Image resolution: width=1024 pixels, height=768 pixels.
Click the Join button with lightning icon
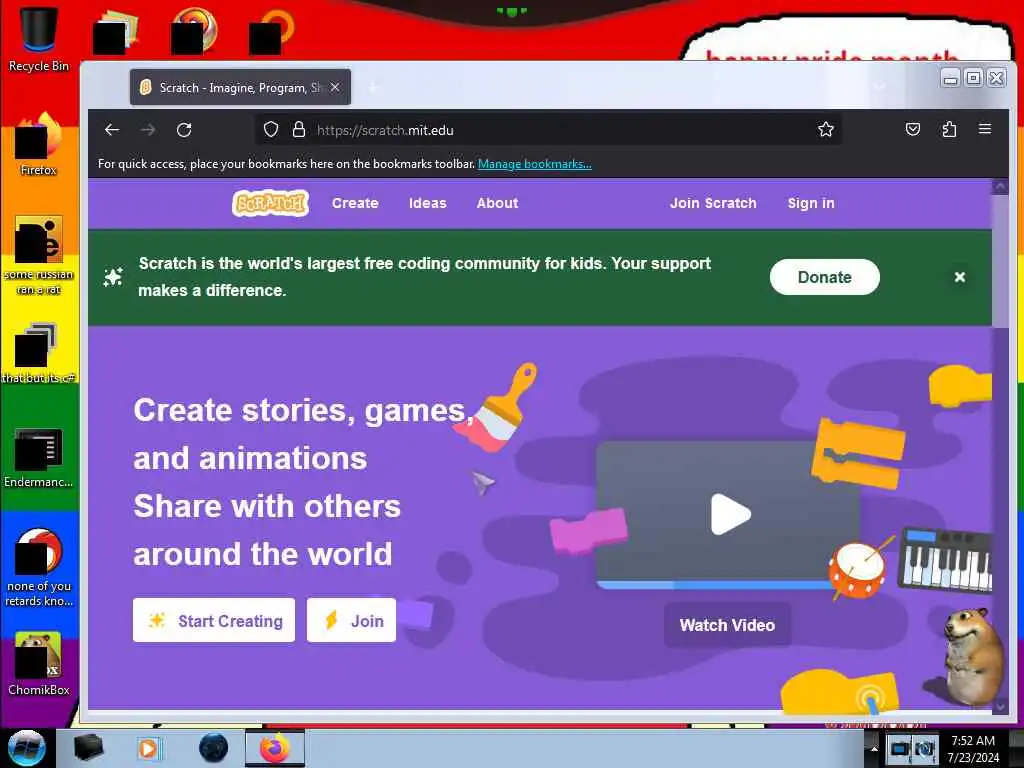tap(351, 620)
